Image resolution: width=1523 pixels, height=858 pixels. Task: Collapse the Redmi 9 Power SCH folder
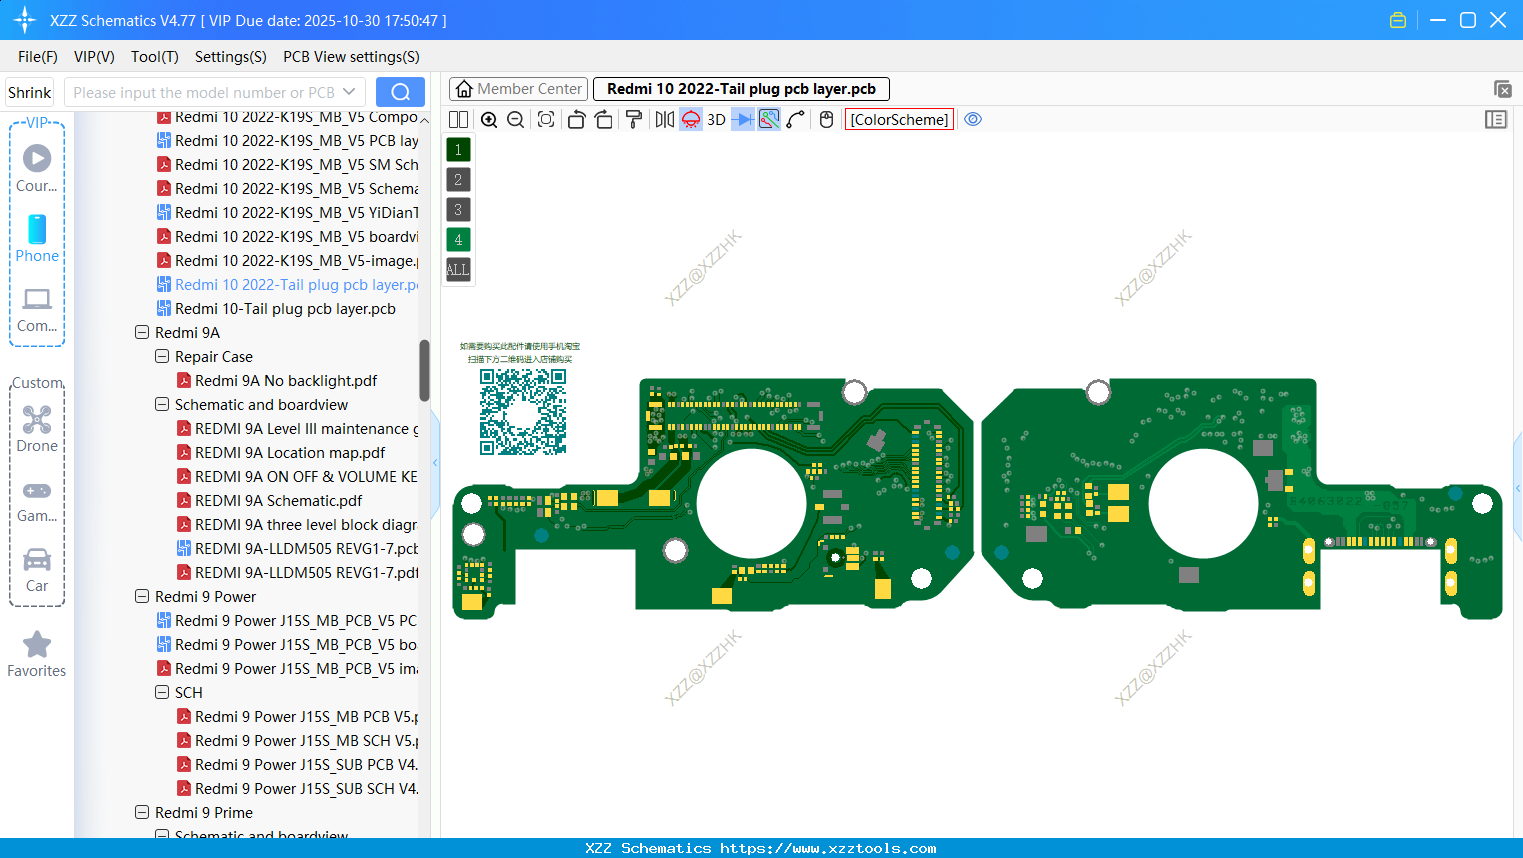[x=162, y=692]
